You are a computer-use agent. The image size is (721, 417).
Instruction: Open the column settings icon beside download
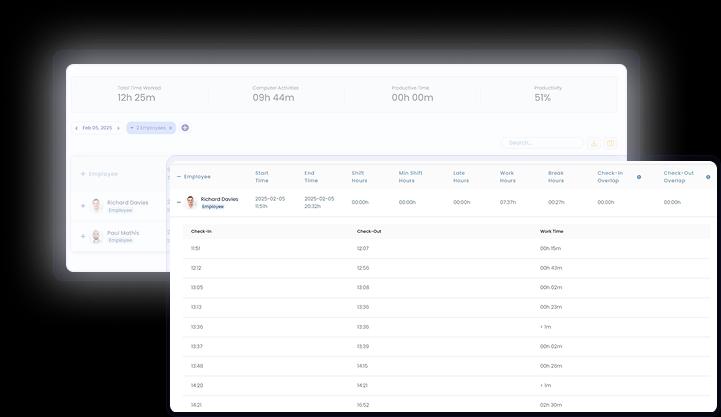point(610,143)
